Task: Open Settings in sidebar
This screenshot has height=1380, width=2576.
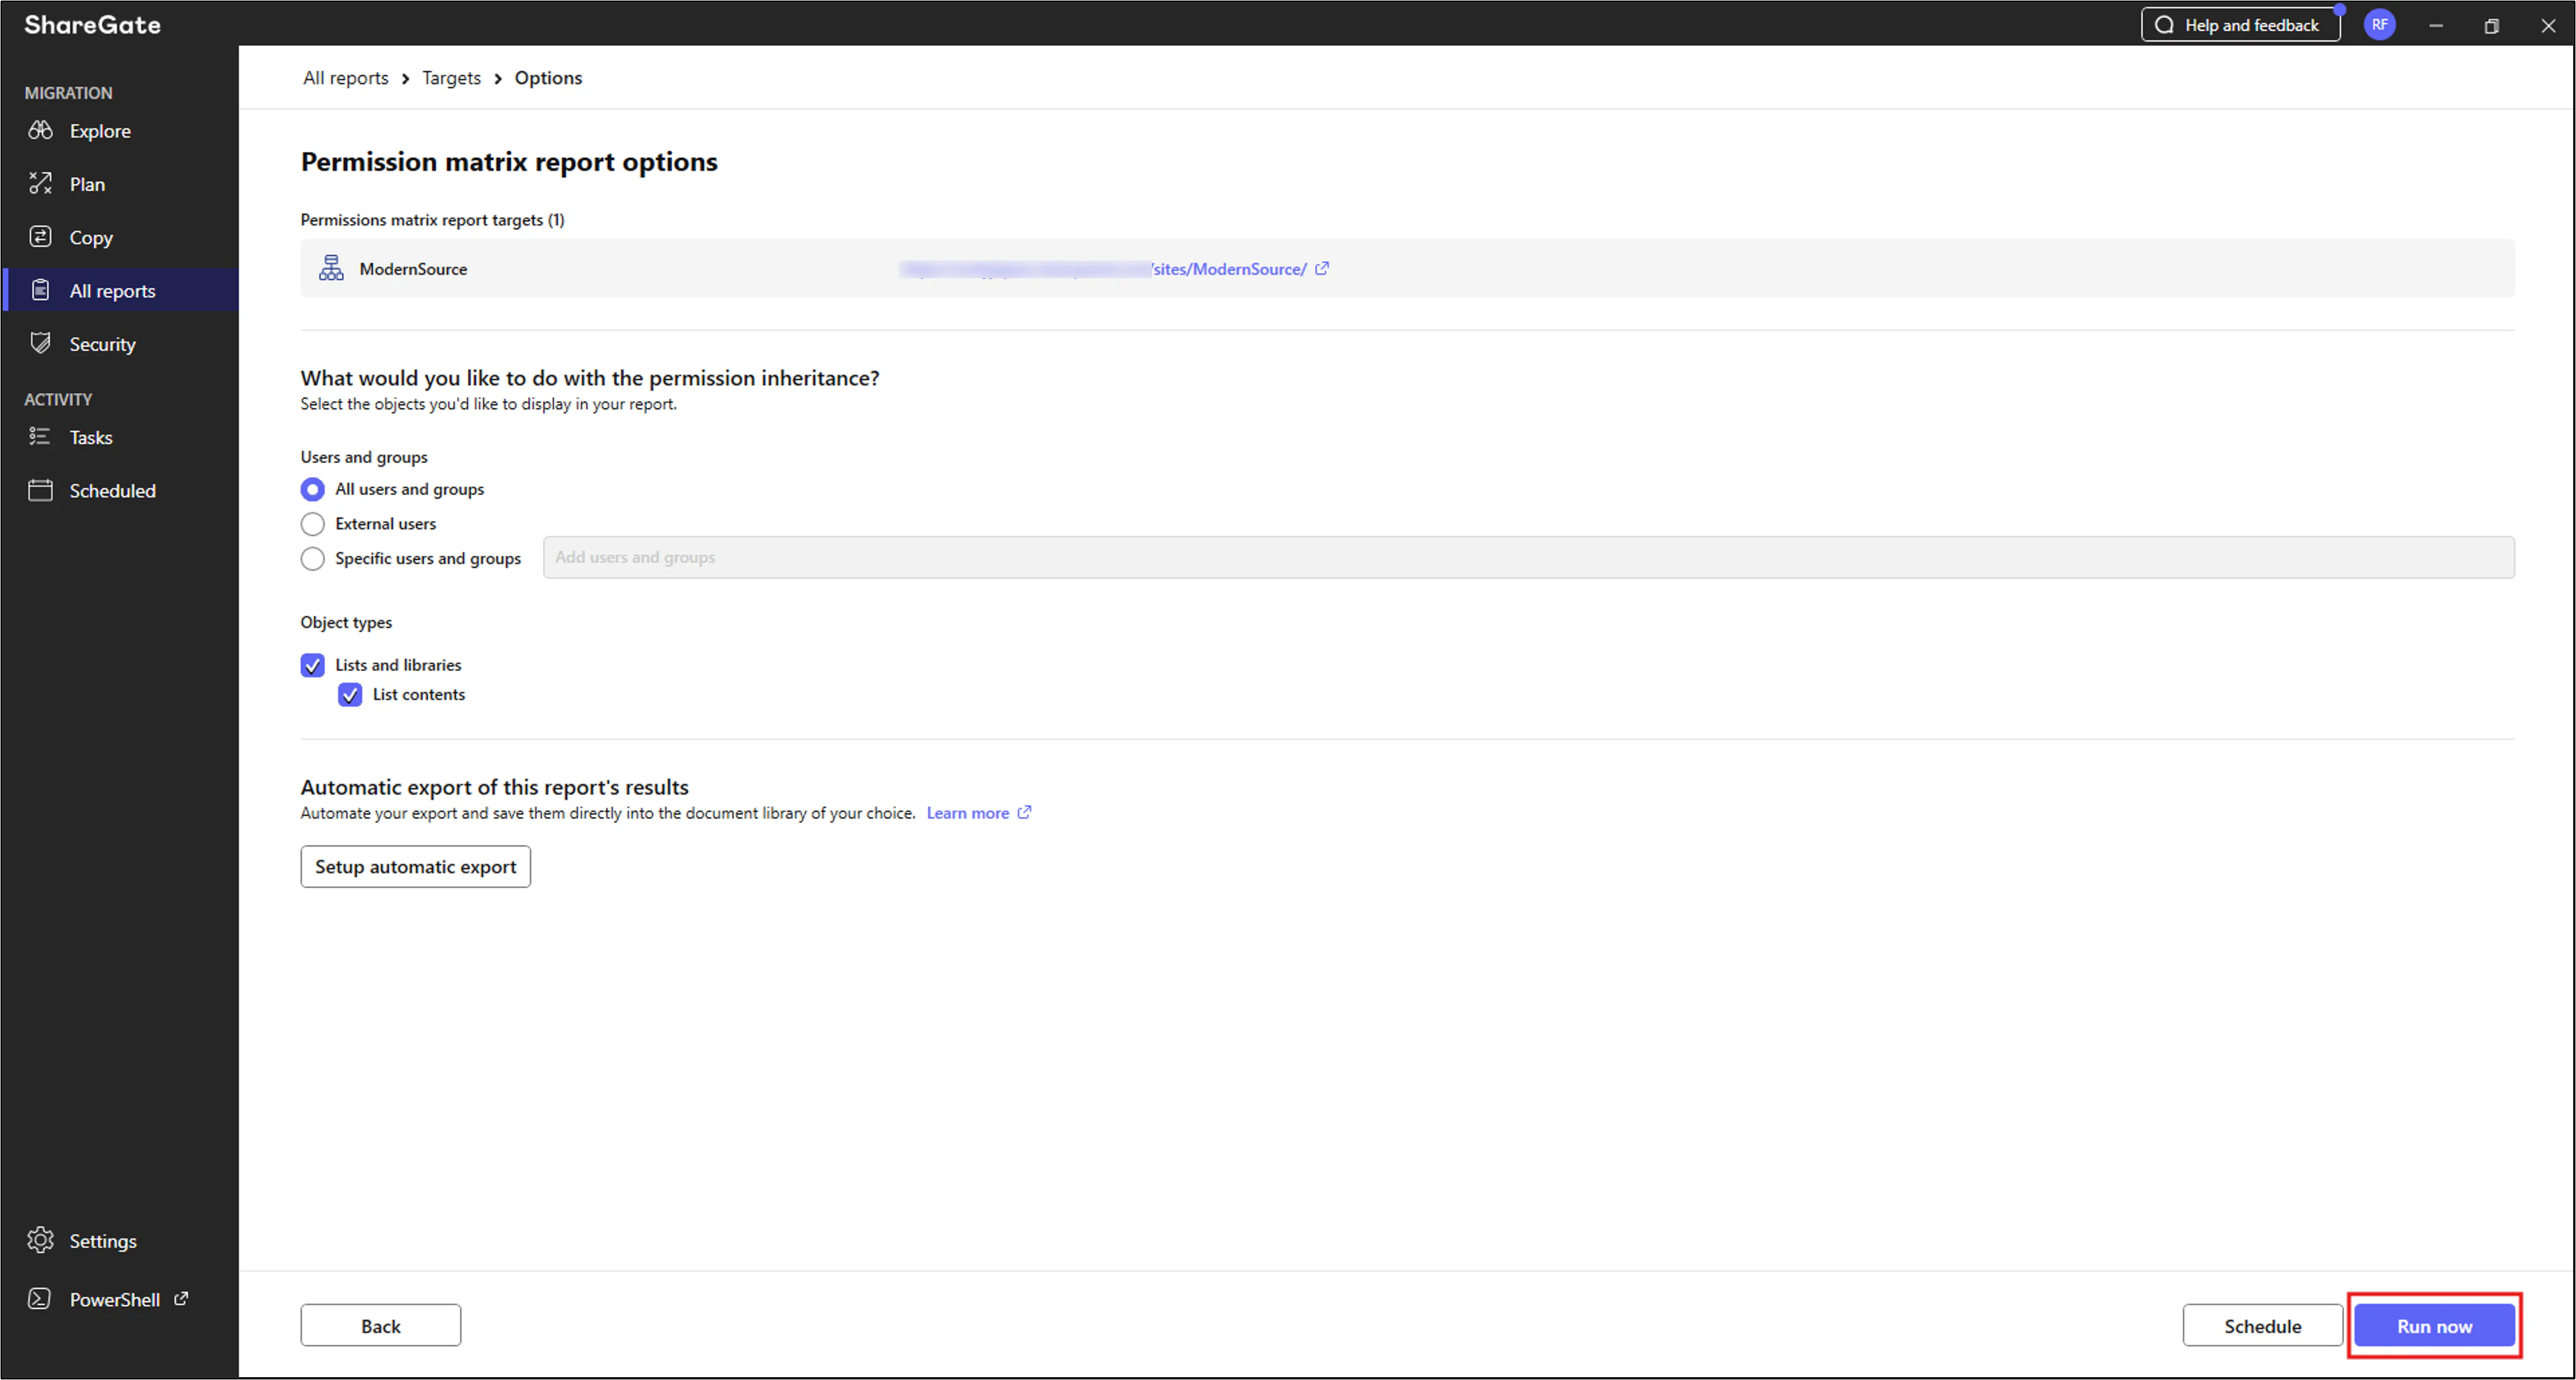Action: point(120,1241)
